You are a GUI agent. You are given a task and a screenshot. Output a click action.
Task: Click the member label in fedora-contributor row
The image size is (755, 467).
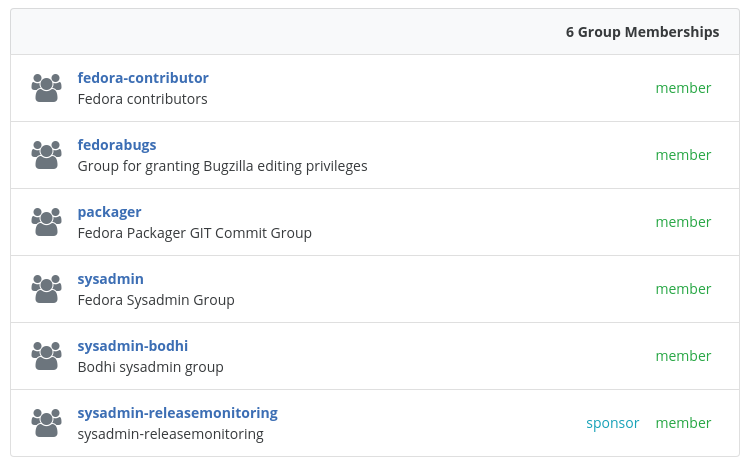tap(683, 88)
